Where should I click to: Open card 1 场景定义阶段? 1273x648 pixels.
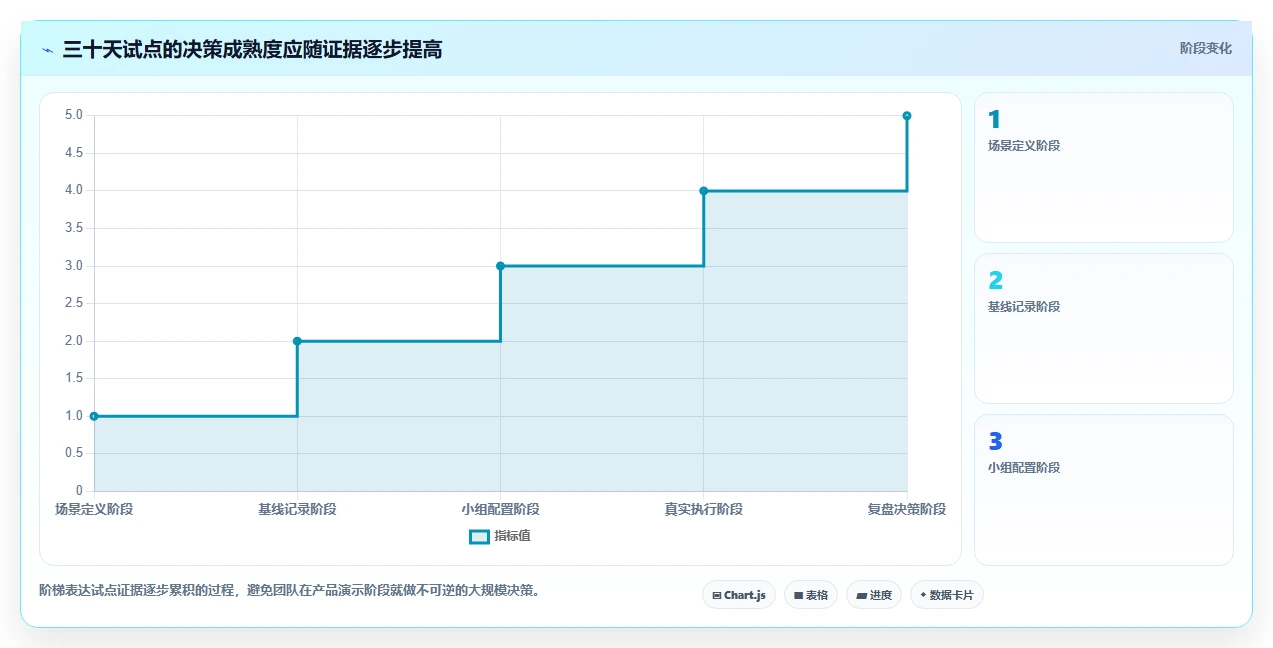pyautogui.click(x=1104, y=168)
